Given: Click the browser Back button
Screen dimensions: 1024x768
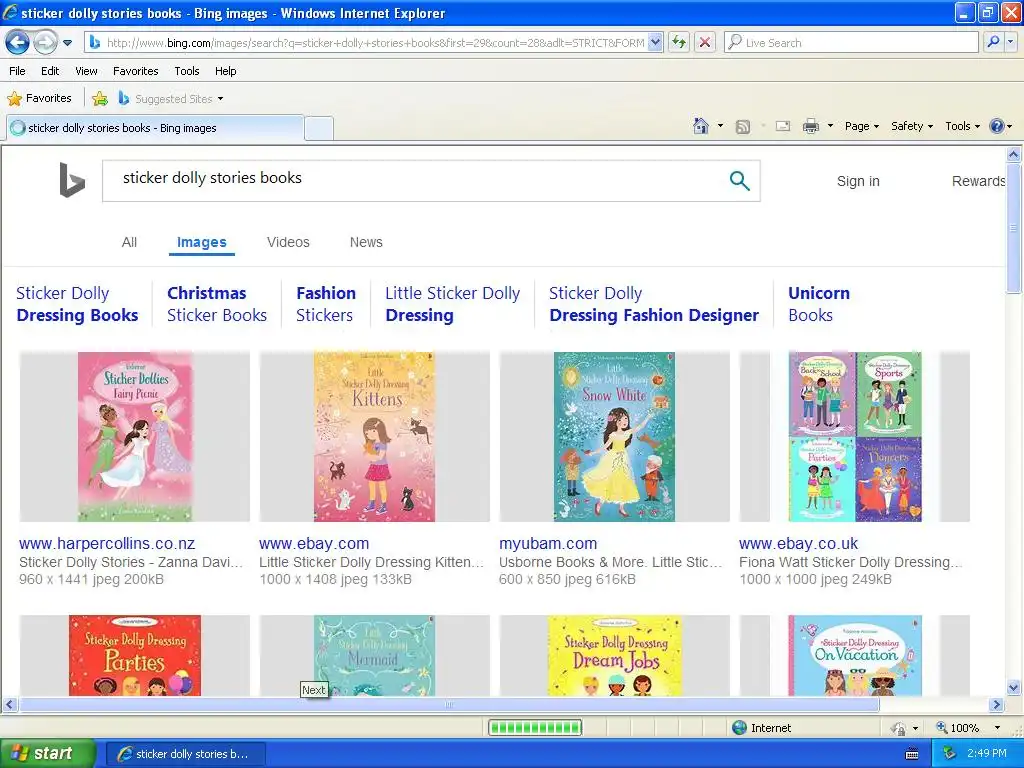Looking at the screenshot, I should (x=18, y=43).
